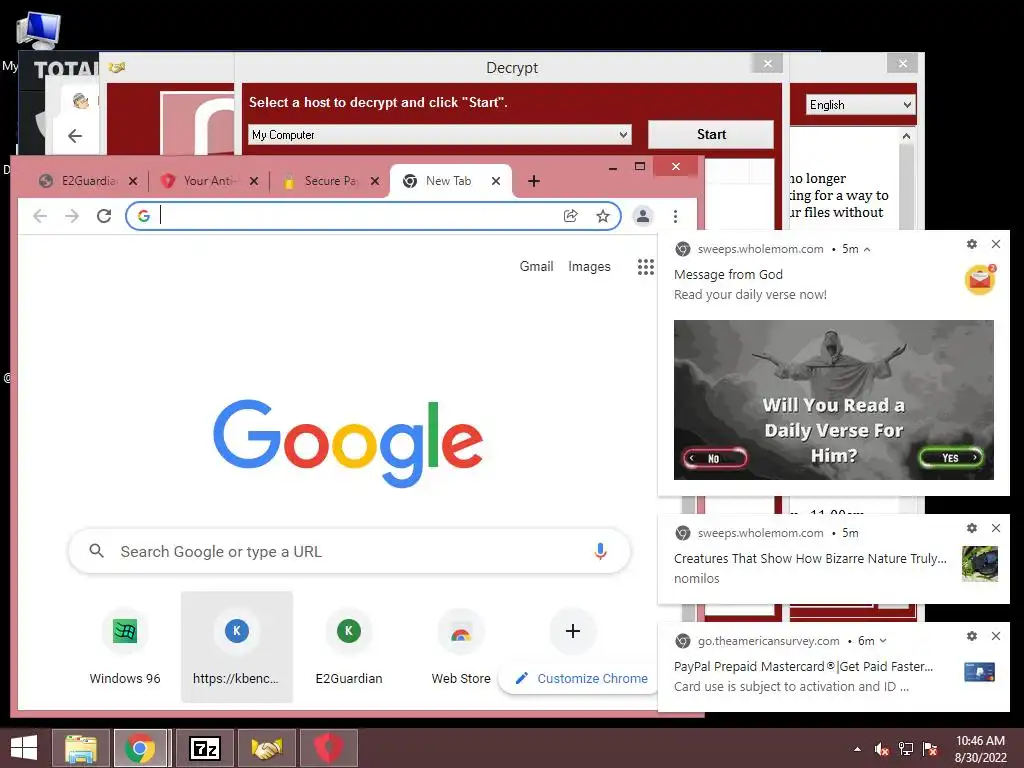Click muted volume tray icon
Viewport: 1024px width, 768px height.
[x=882, y=749]
